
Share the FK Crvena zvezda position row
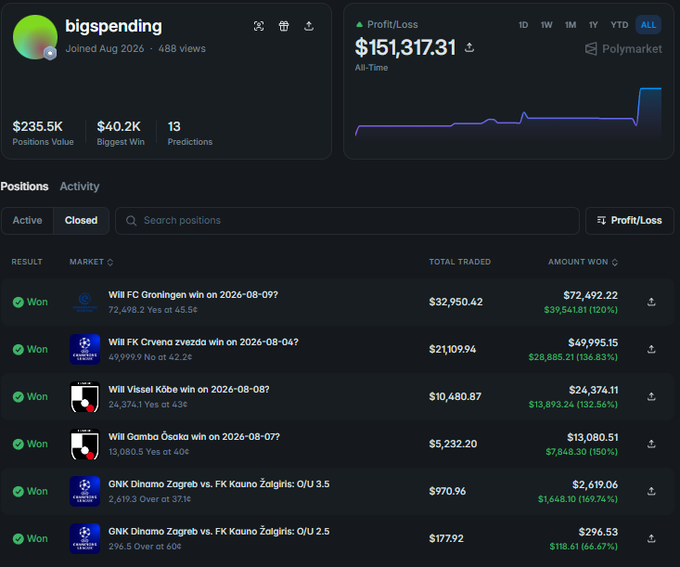pos(651,349)
